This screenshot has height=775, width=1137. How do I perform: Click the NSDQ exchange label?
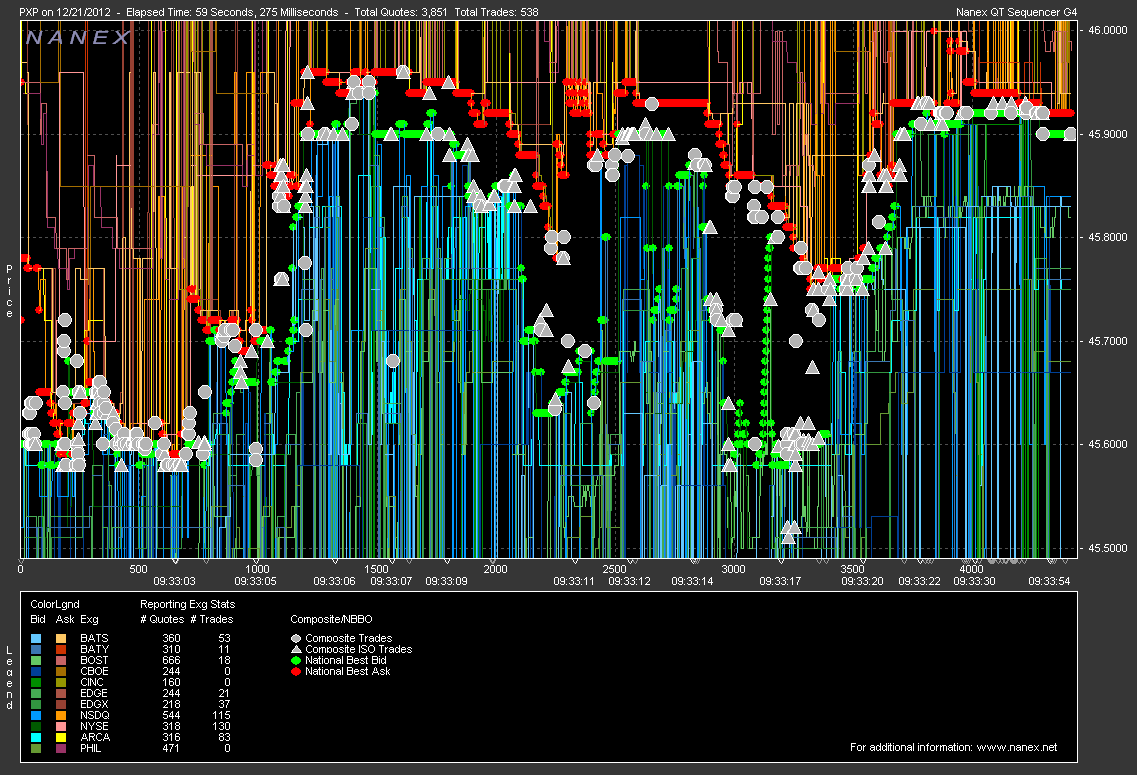pos(94,716)
